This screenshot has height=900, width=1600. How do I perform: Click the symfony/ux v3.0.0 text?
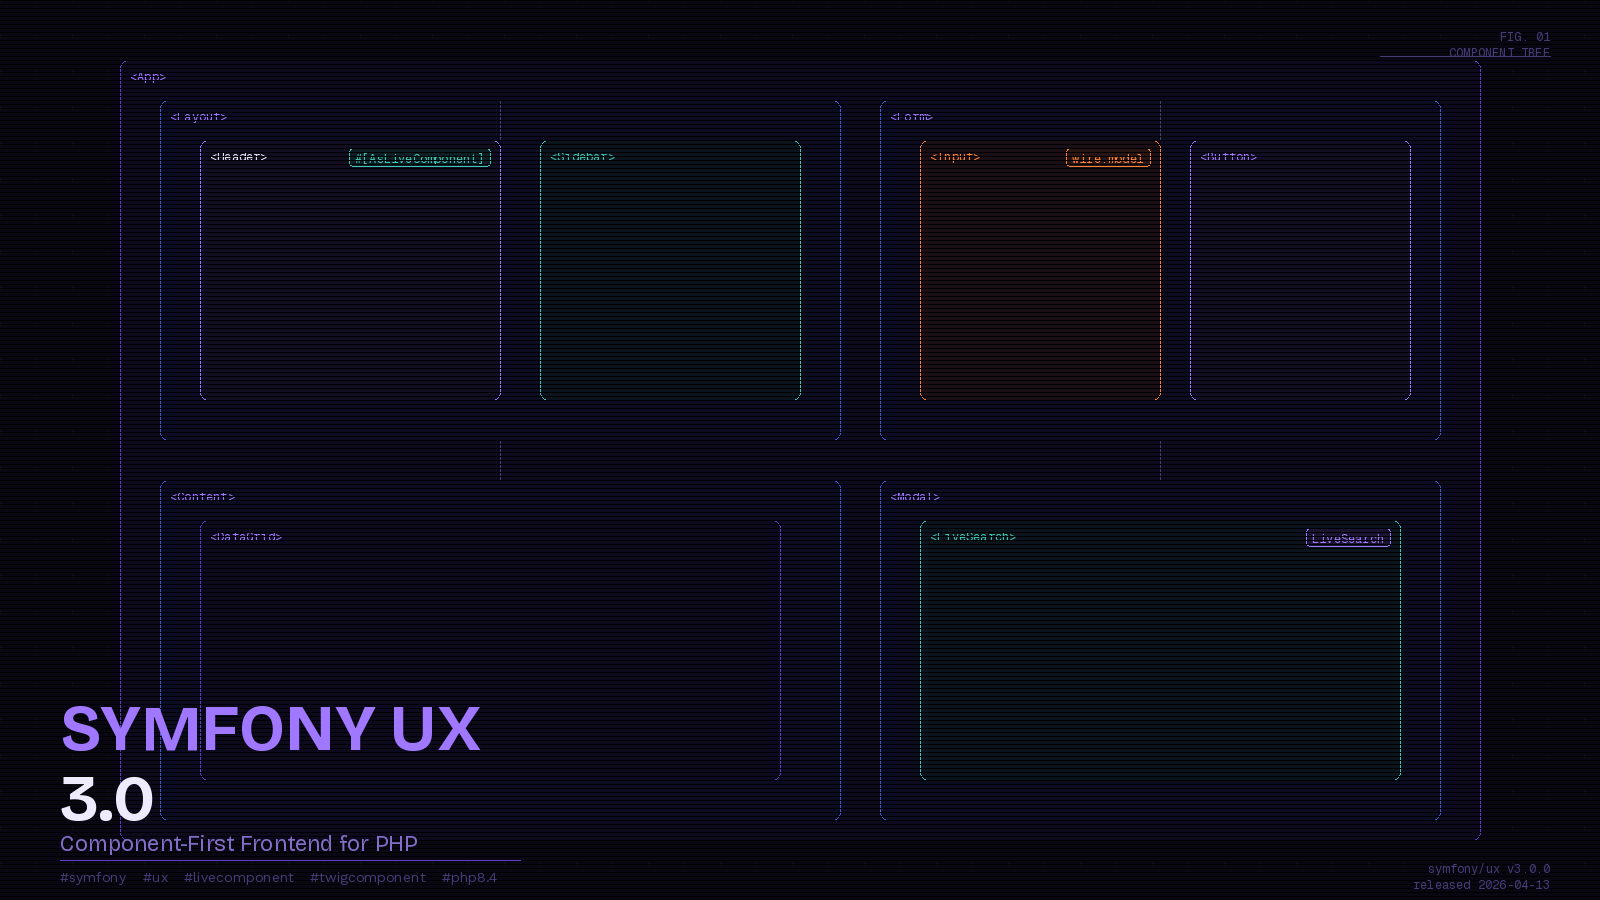[x=1489, y=869]
